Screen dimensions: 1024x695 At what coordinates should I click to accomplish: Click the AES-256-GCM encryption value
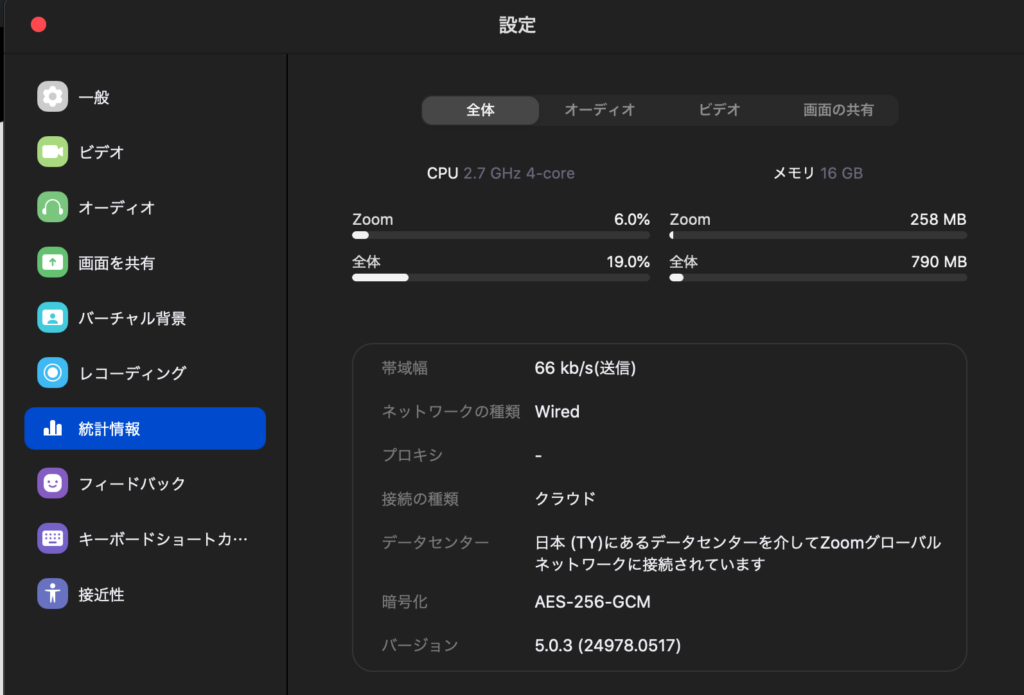[x=592, y=602]
